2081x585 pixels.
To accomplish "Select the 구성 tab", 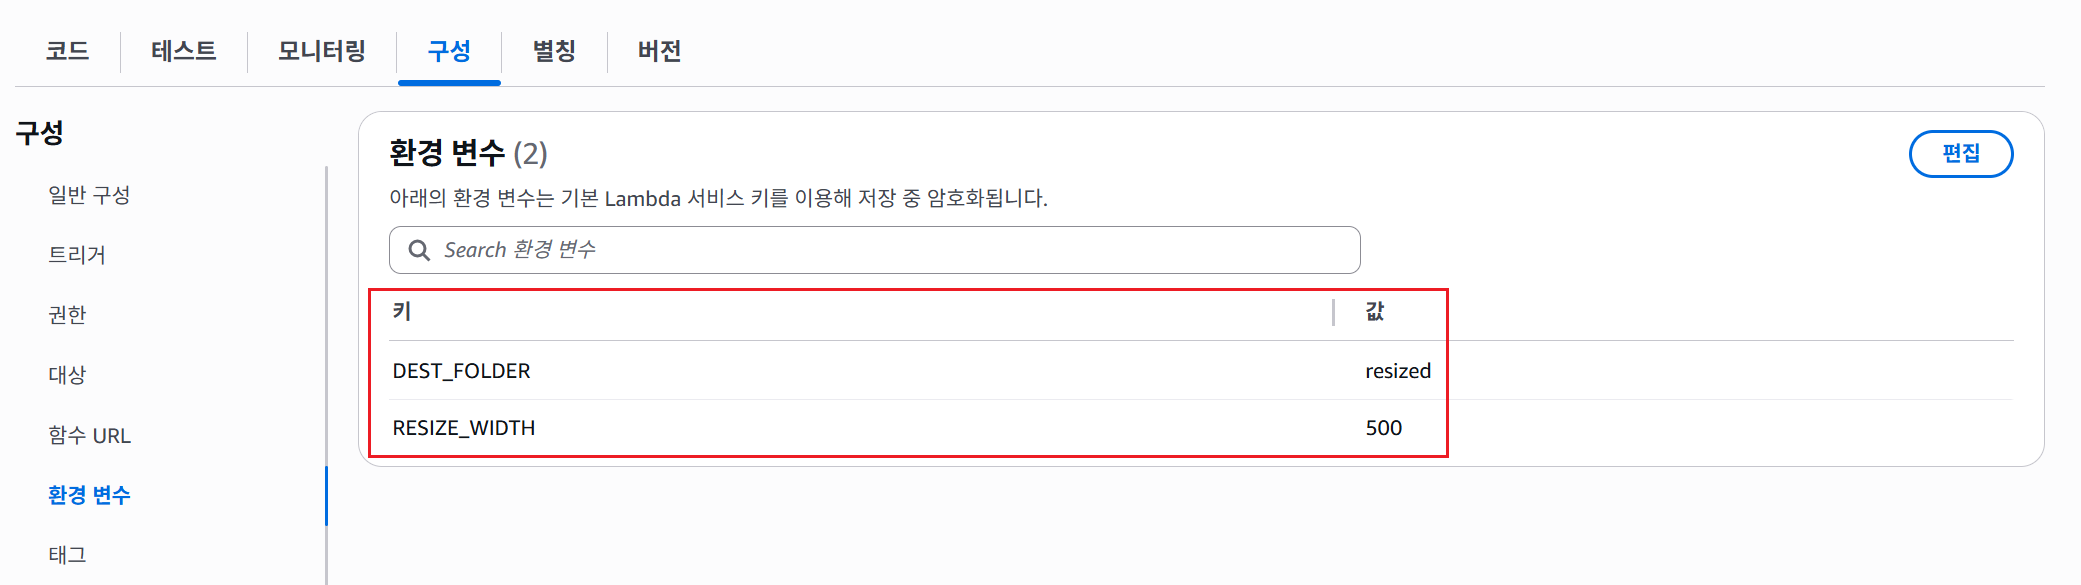I will click(449, 51).
